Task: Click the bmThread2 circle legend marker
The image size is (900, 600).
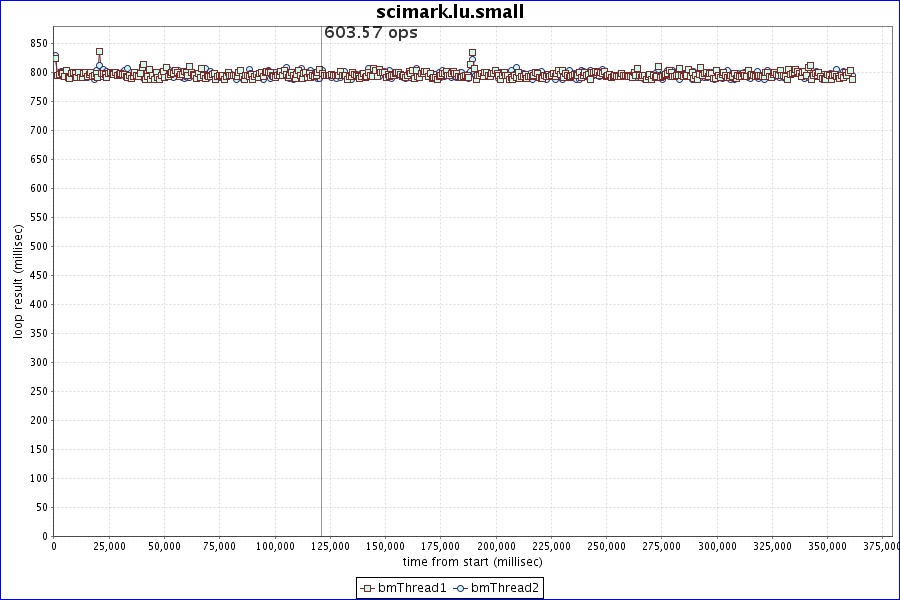Action: tap(461, 588)
